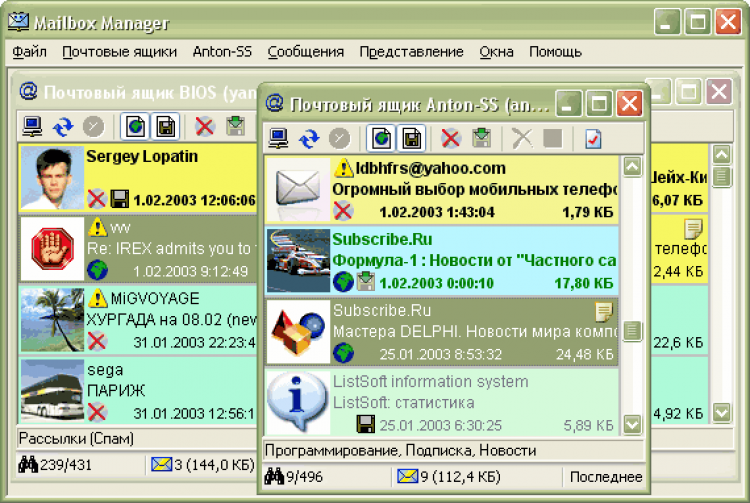Click refresh arrows in BIOS mailbox toolbar
This screenshot has height=503, width=750.
pyautogui.click(x=63, y=127)
